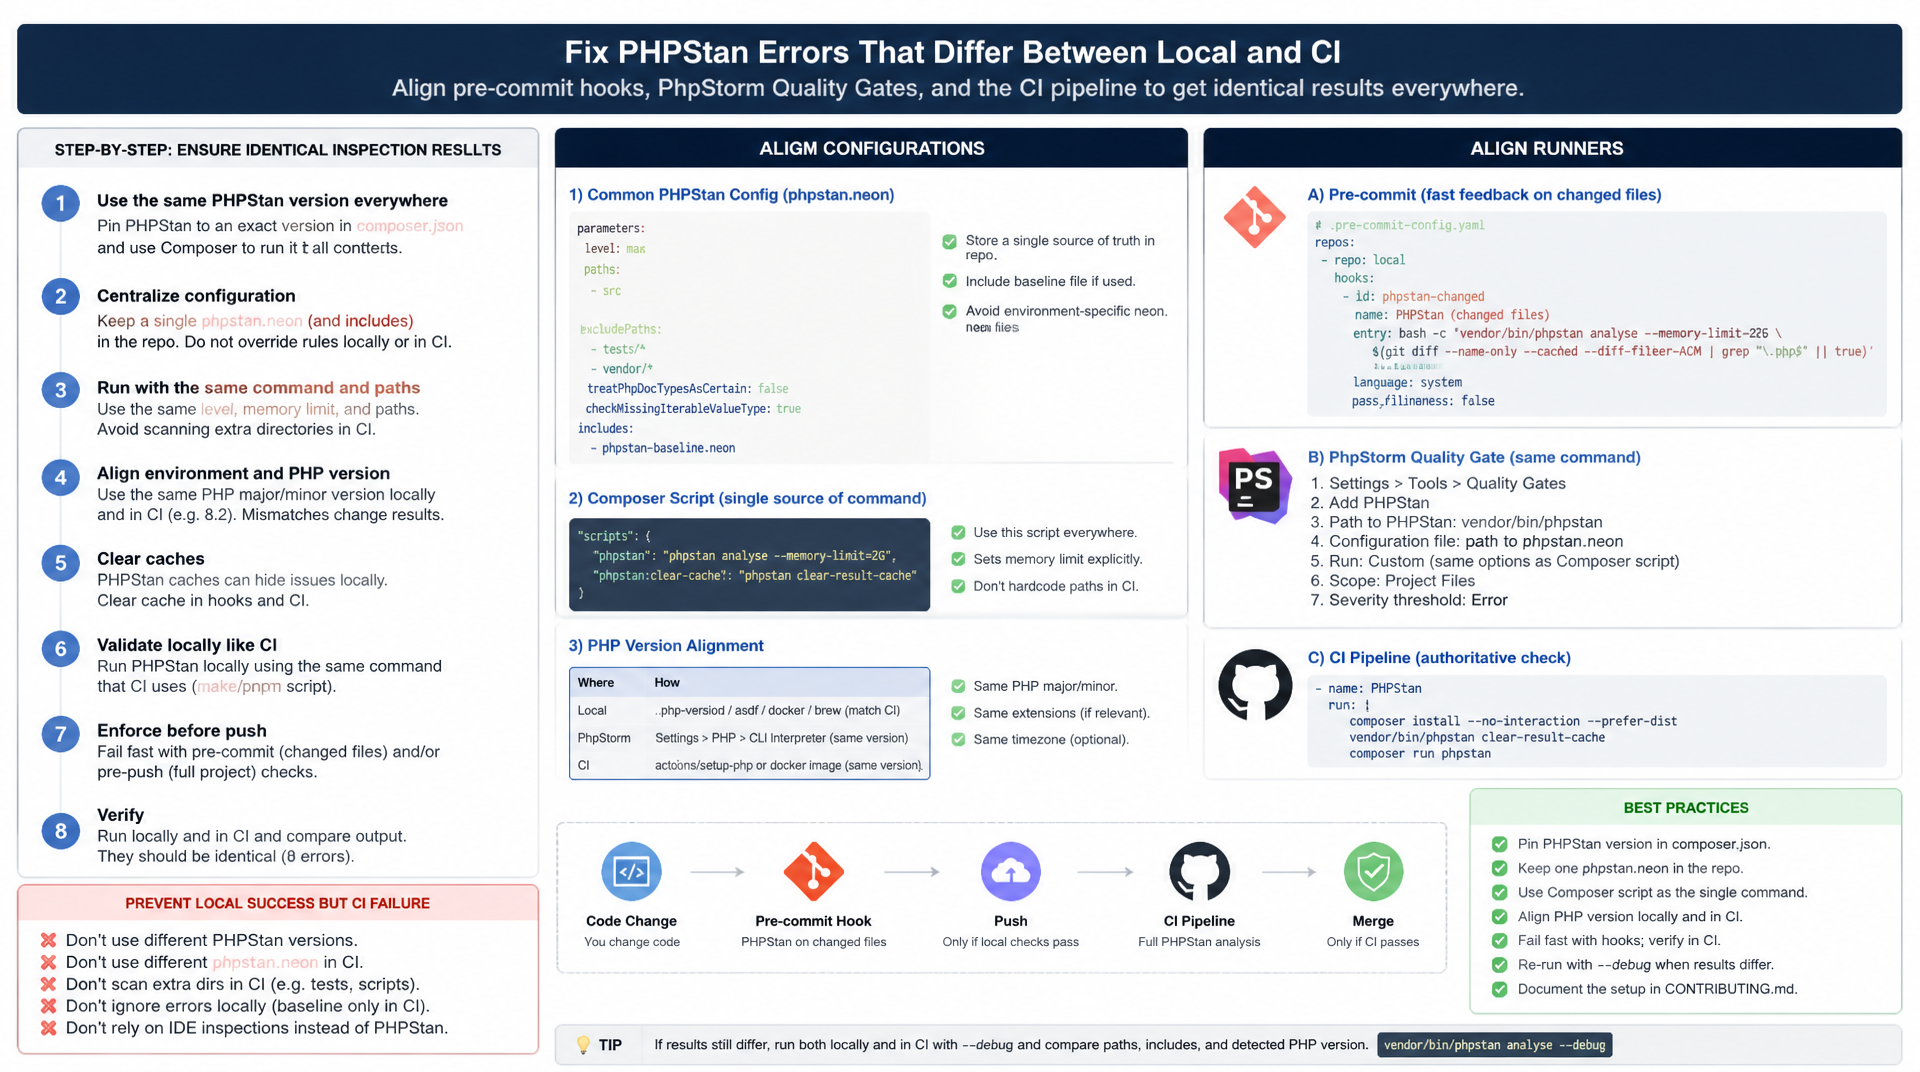Click step 7 circle 'Enforce before push'
Screen dimensions: 1920x1072
(x=61, y=735)
